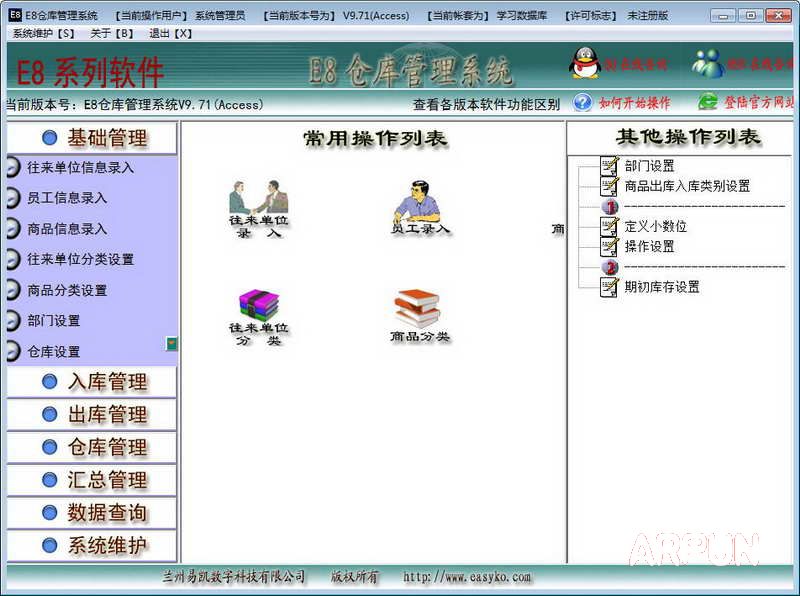800x596 pixels.
Task: Open the 关于【B】 menu
Action: click(112, 34)
